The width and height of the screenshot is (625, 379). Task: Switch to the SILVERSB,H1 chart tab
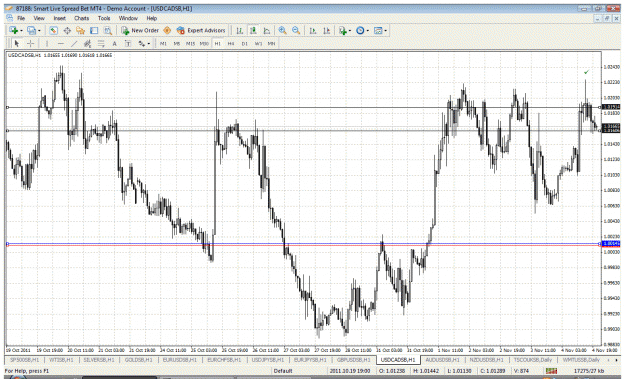(x=99, y=360)
